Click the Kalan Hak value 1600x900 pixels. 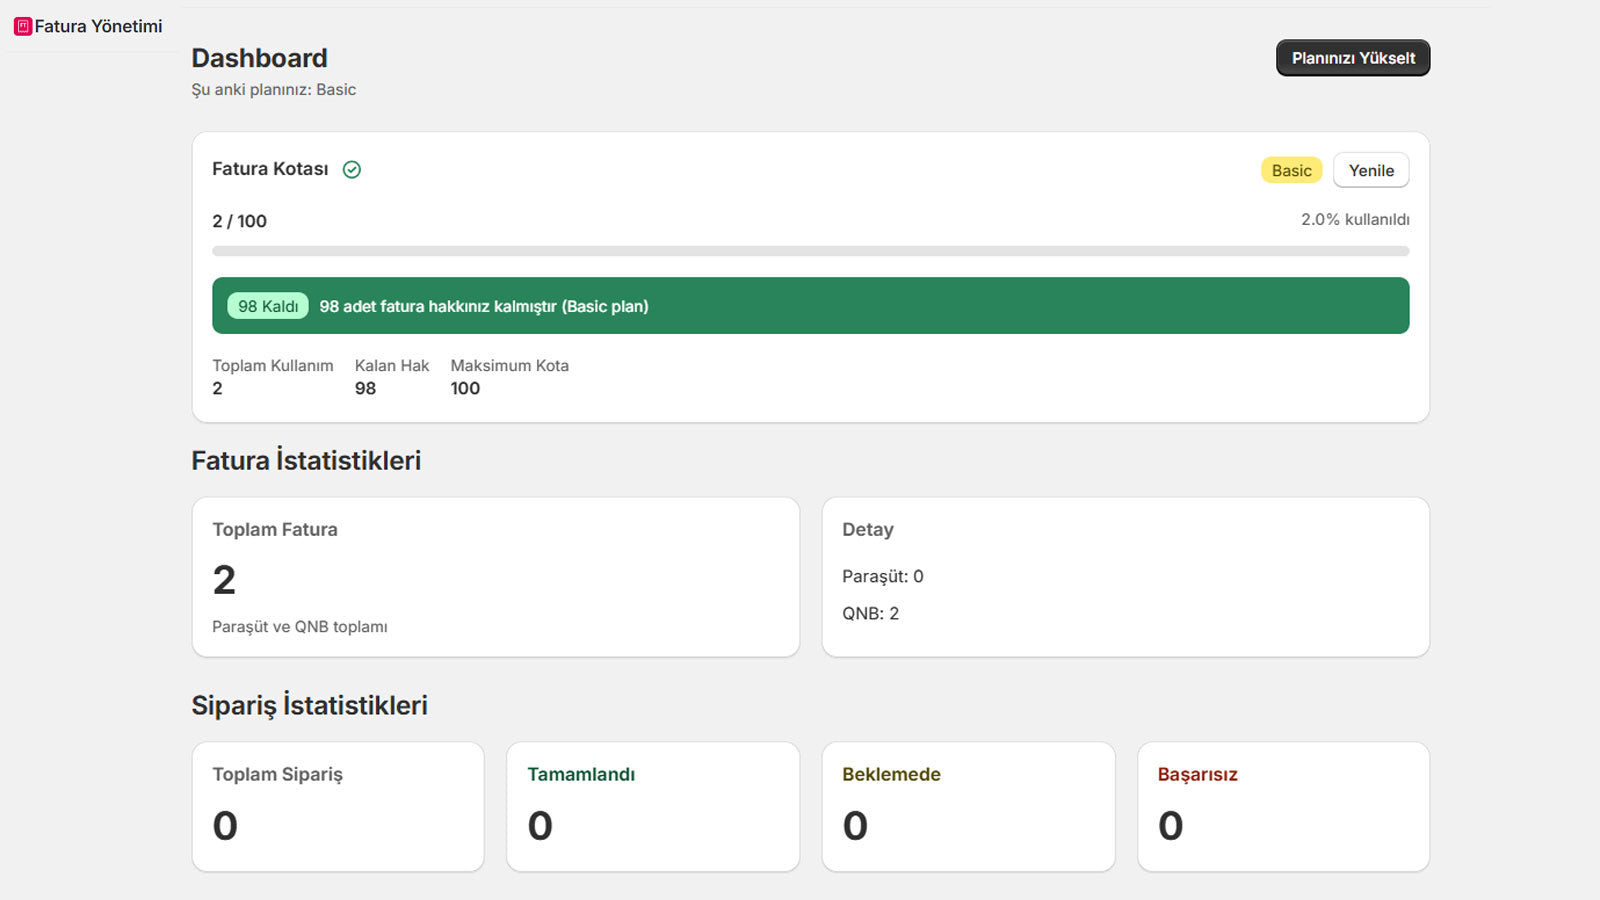(366, 389)
